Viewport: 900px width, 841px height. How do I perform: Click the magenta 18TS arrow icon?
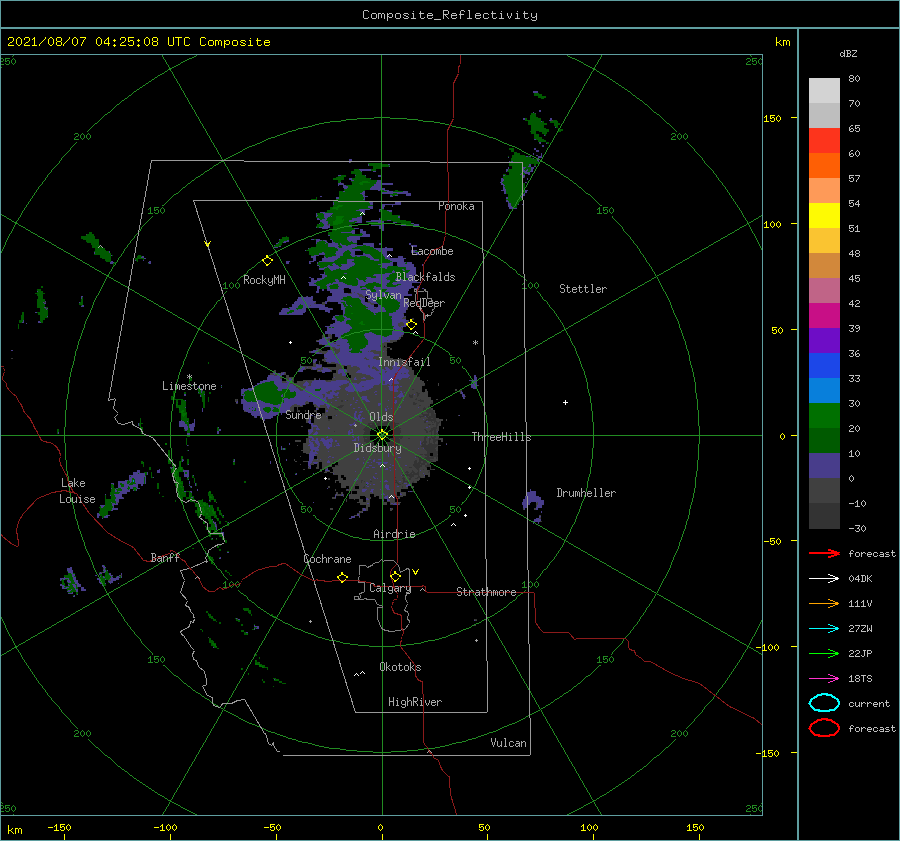point(824,679)
